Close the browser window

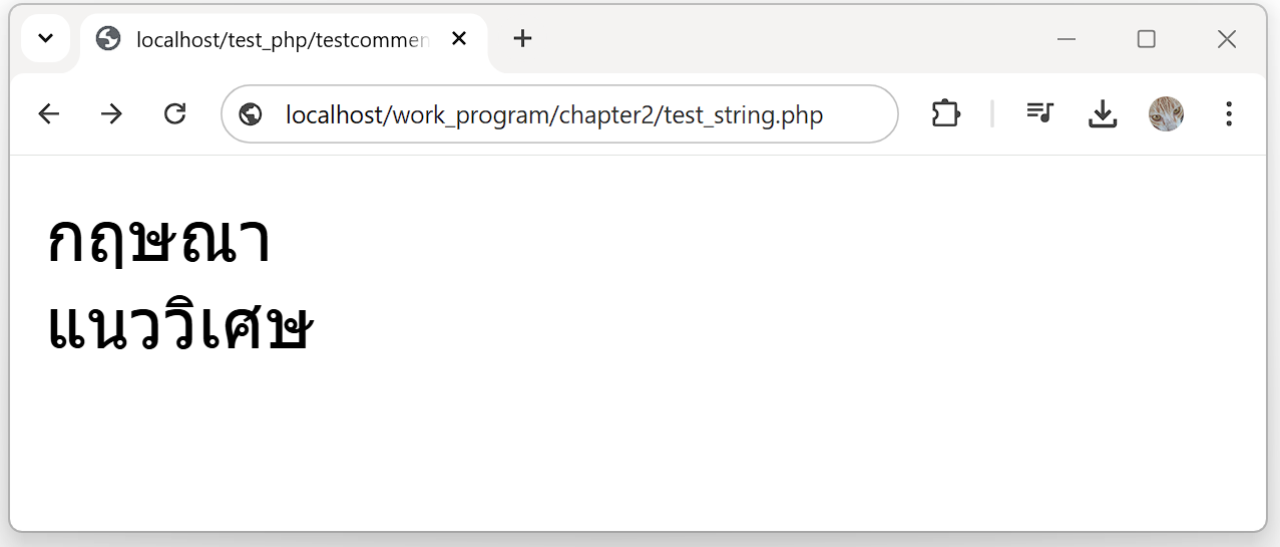pyautogui.click(x=1226, y=39)
